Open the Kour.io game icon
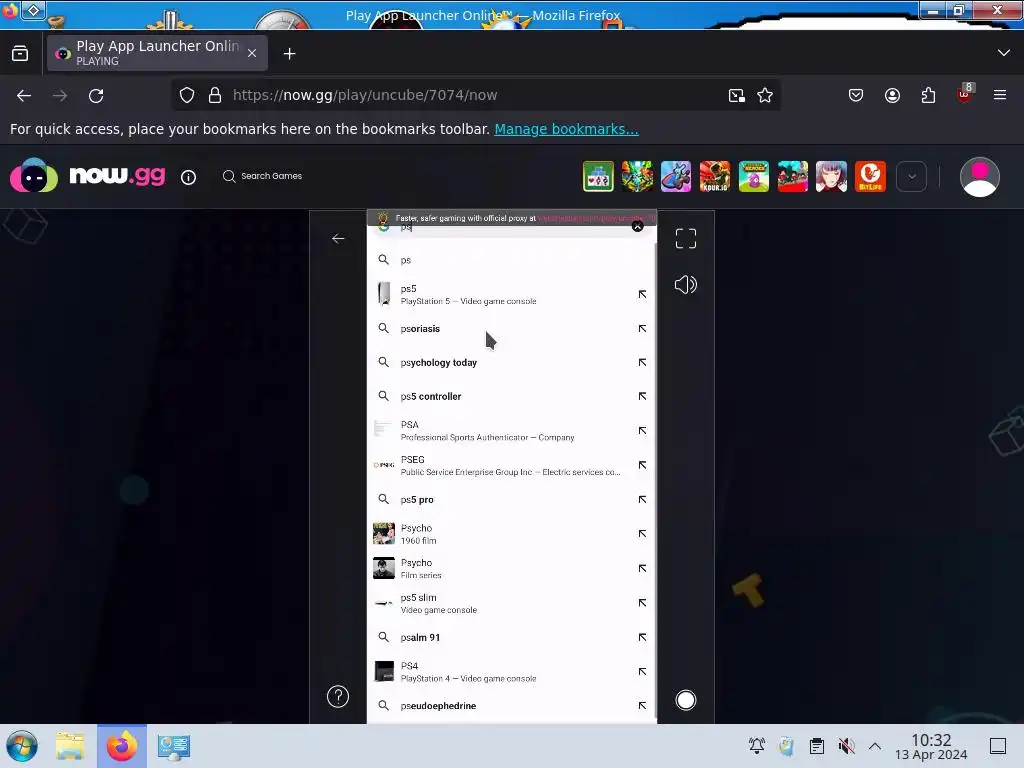Viewport: 1024px width, 768px height. click(714, 176)
